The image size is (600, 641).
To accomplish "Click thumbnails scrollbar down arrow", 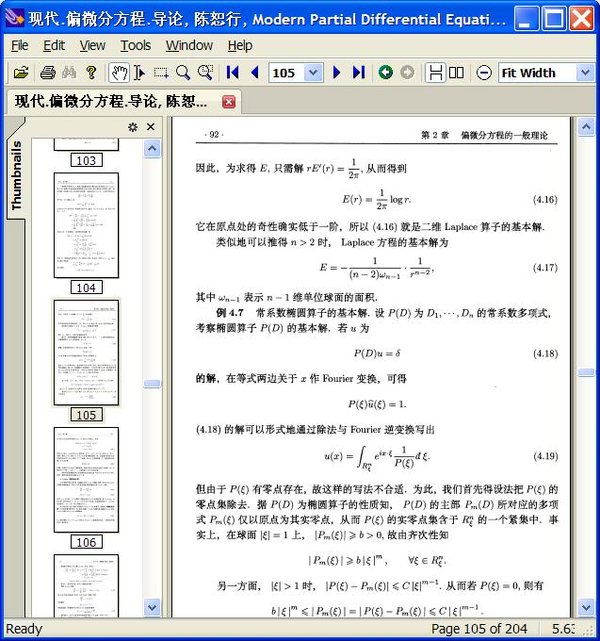I will click(x=152, y=607).
